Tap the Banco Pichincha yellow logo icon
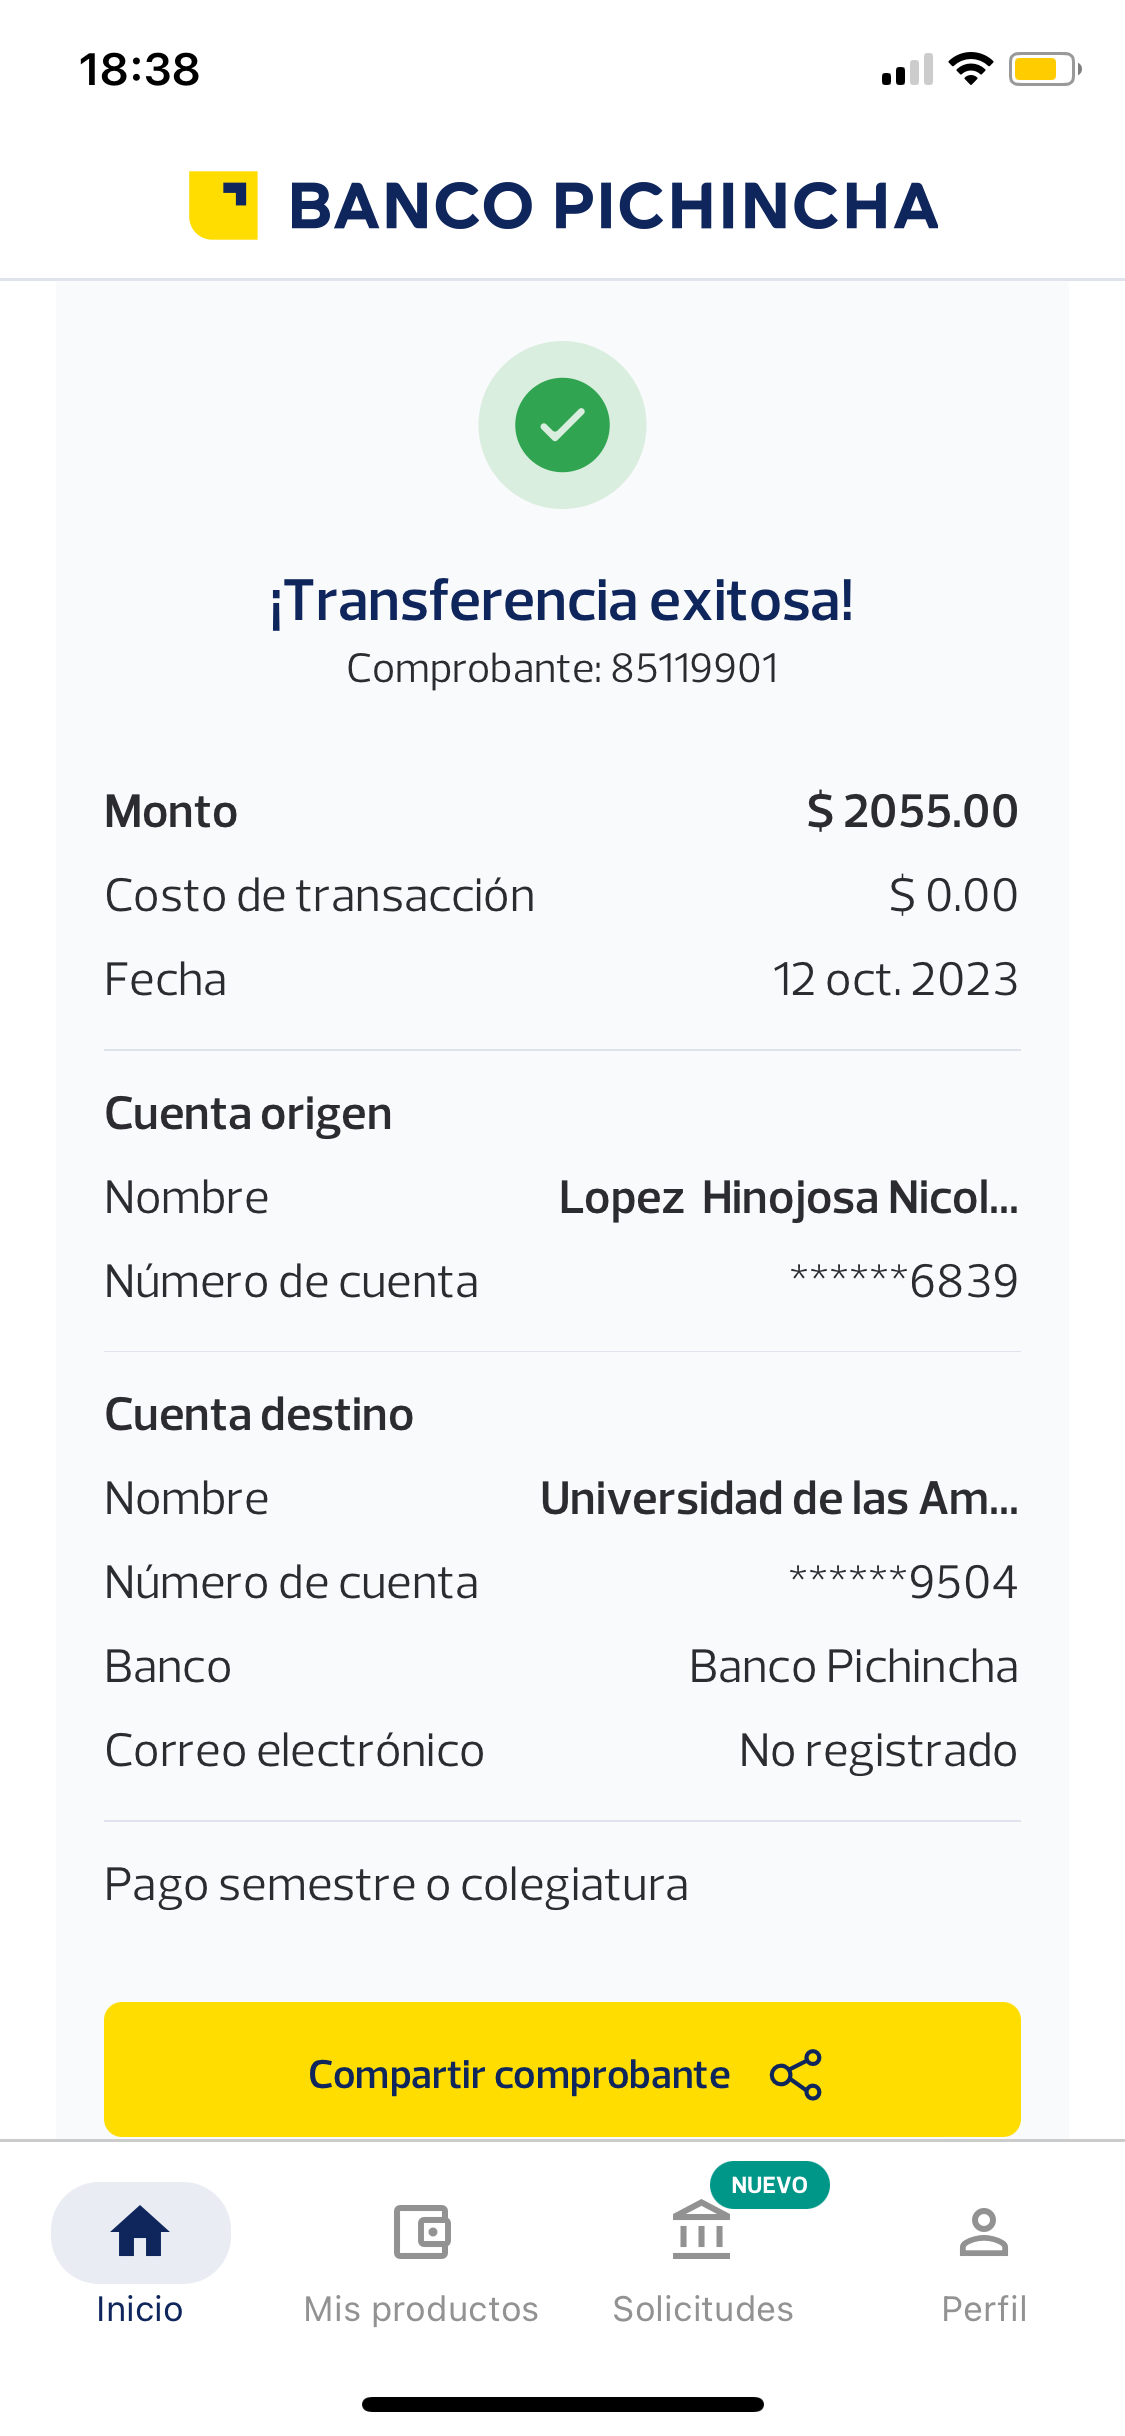This screenshot has height=2436, width=1125. tap(223, 206)
